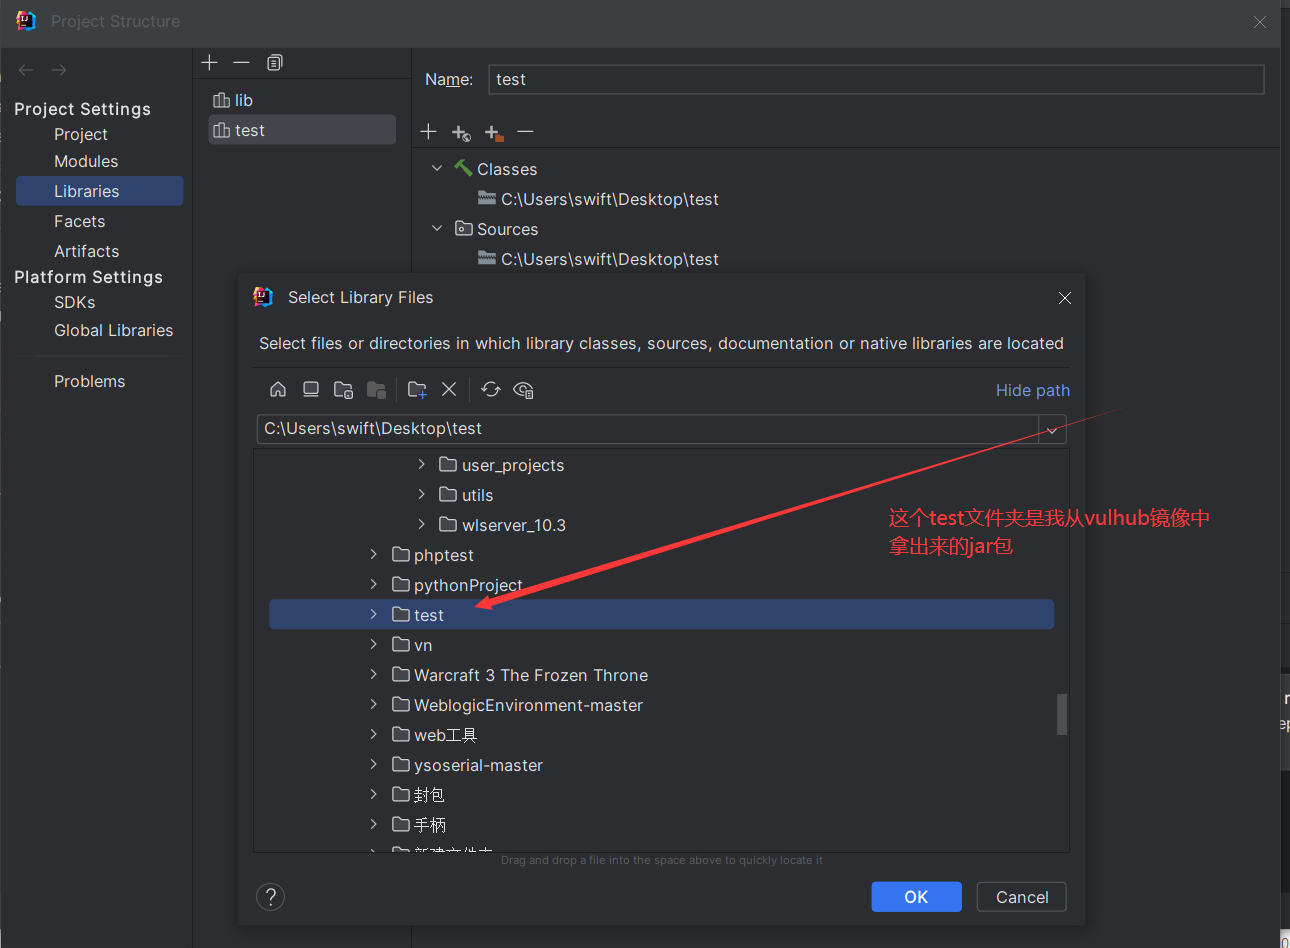Click the phptest folder icon
Image resolution: width=1290 pixels, height=948 pixels.
pos(401,554)
